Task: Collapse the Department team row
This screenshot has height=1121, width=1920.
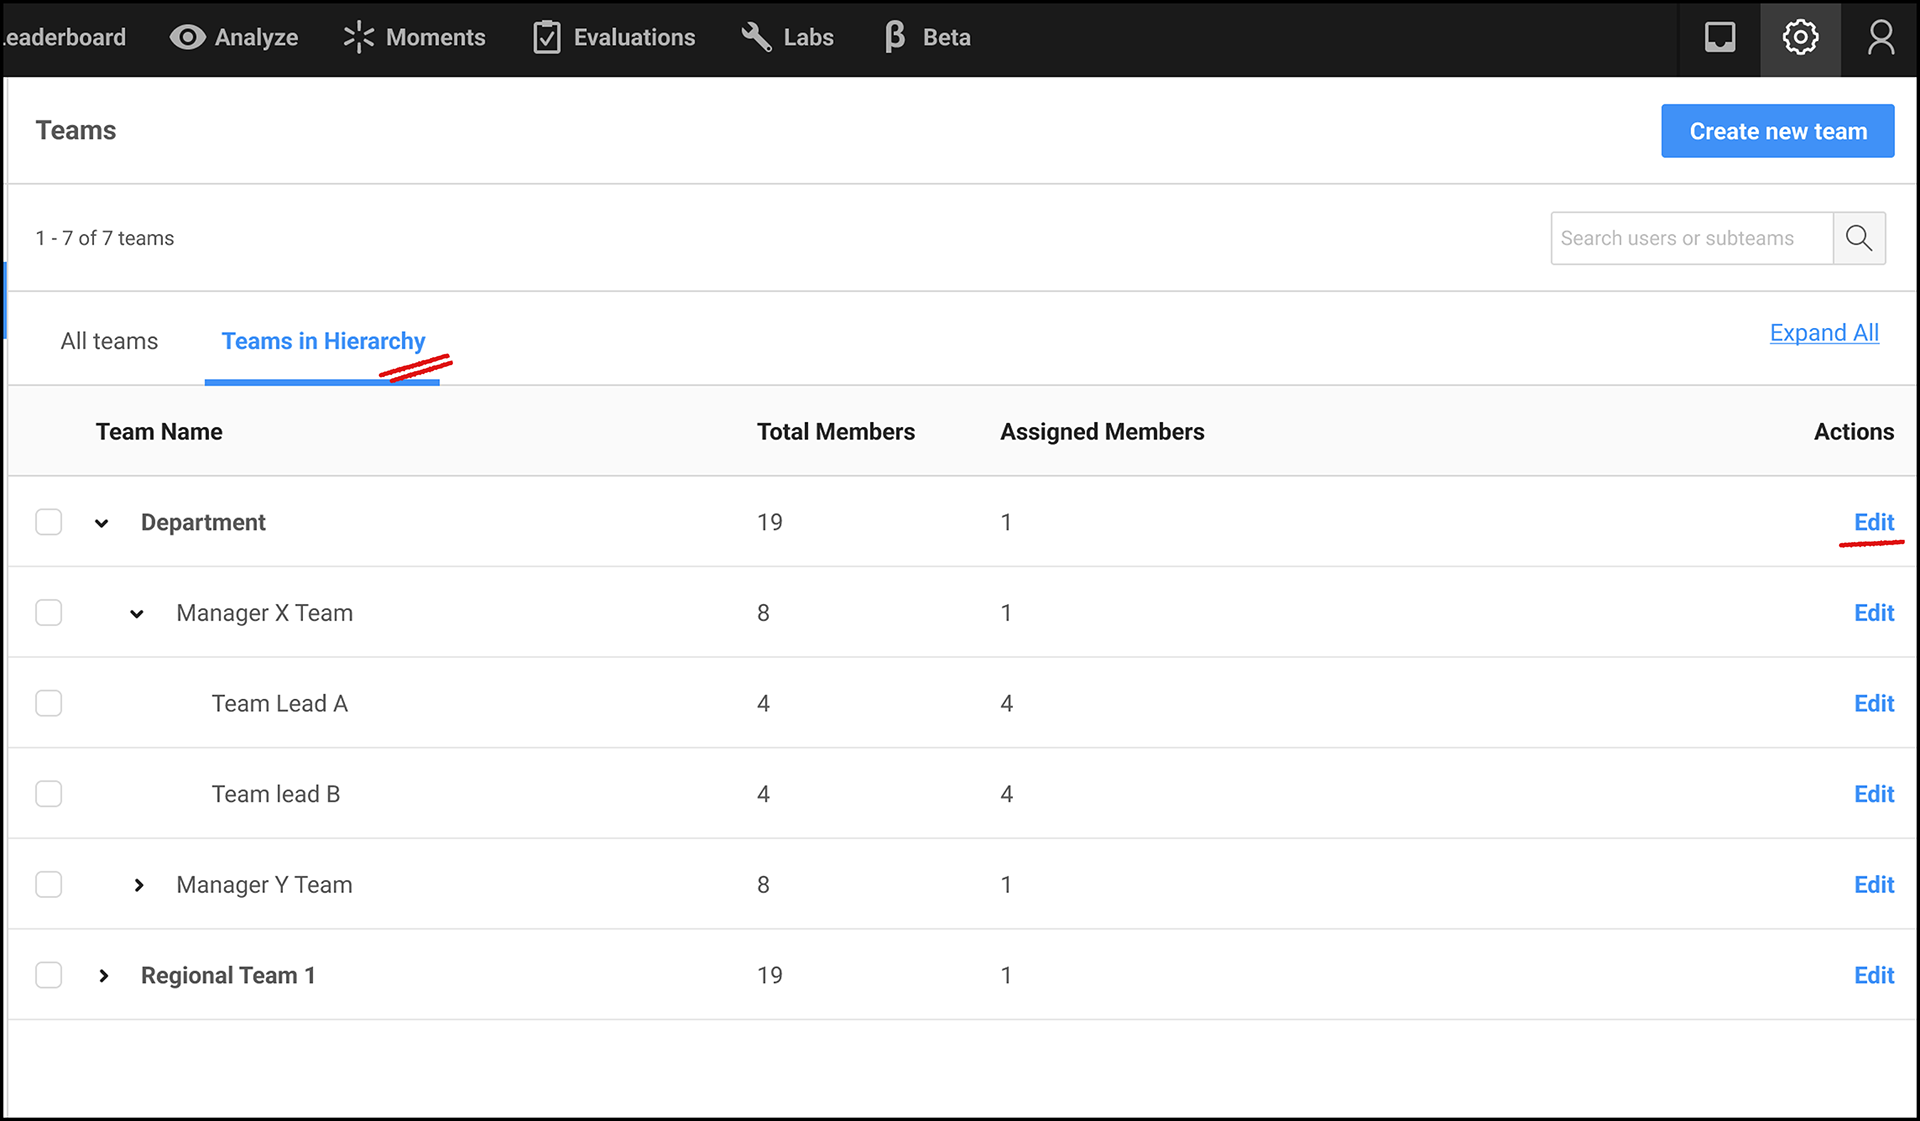Action: click(x=102, y=523)
